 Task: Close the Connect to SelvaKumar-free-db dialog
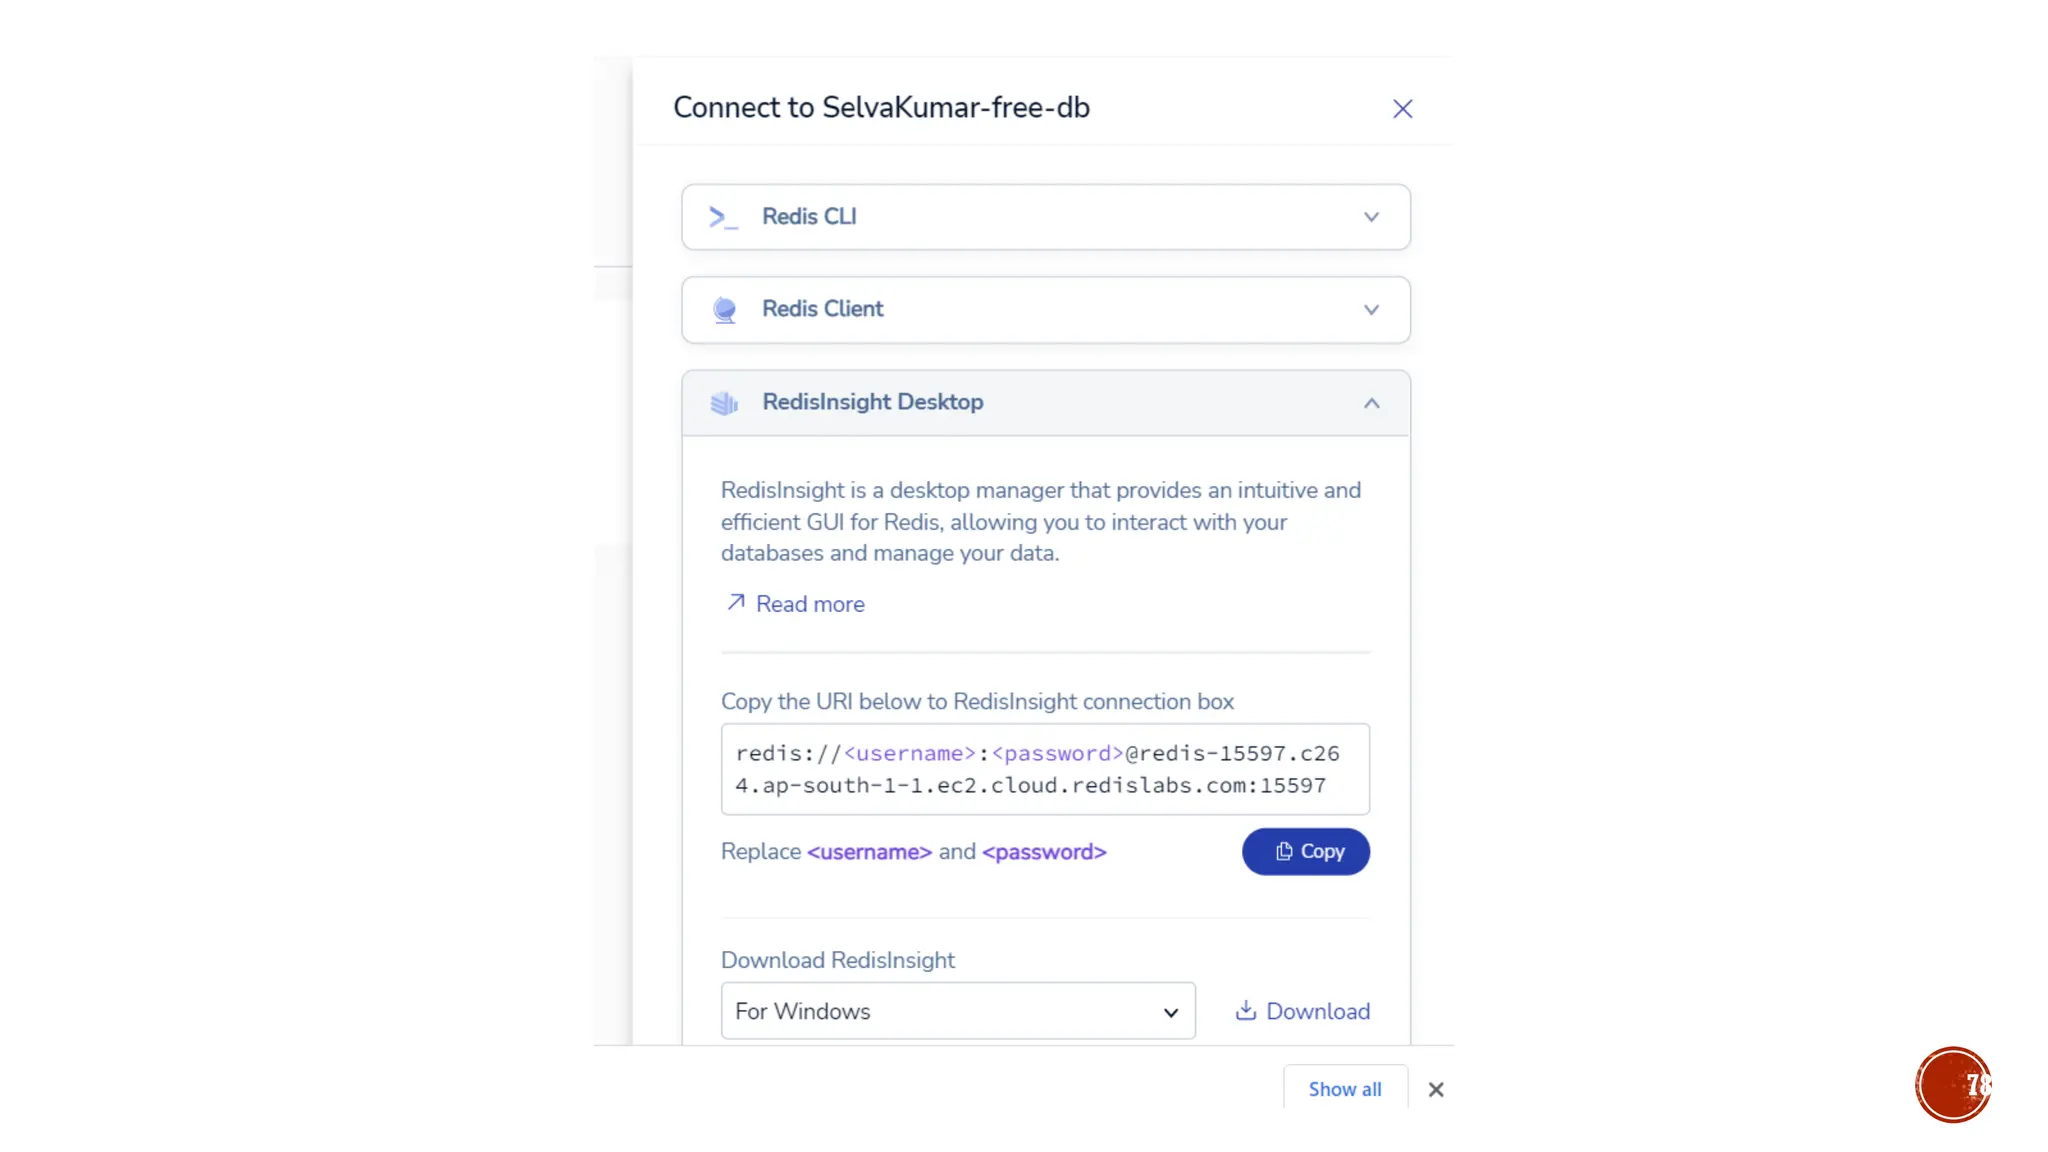click(1402, 109)
